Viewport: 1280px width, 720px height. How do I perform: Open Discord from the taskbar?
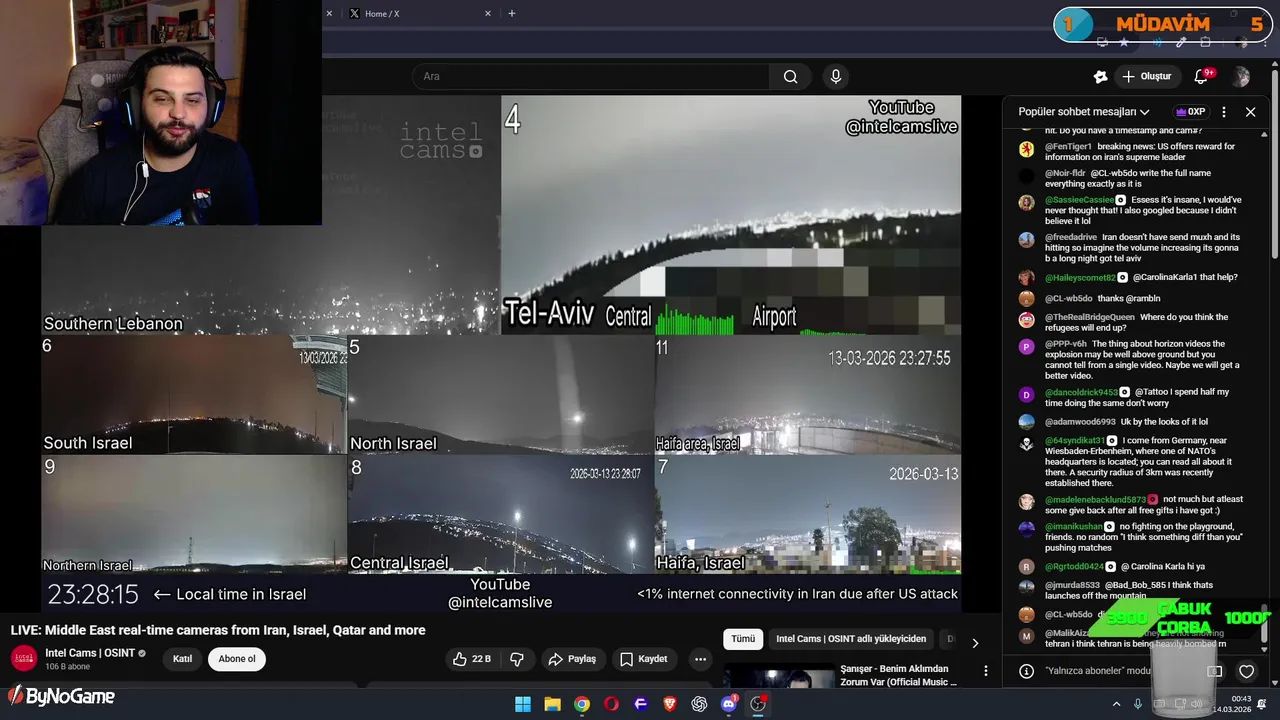729,704
